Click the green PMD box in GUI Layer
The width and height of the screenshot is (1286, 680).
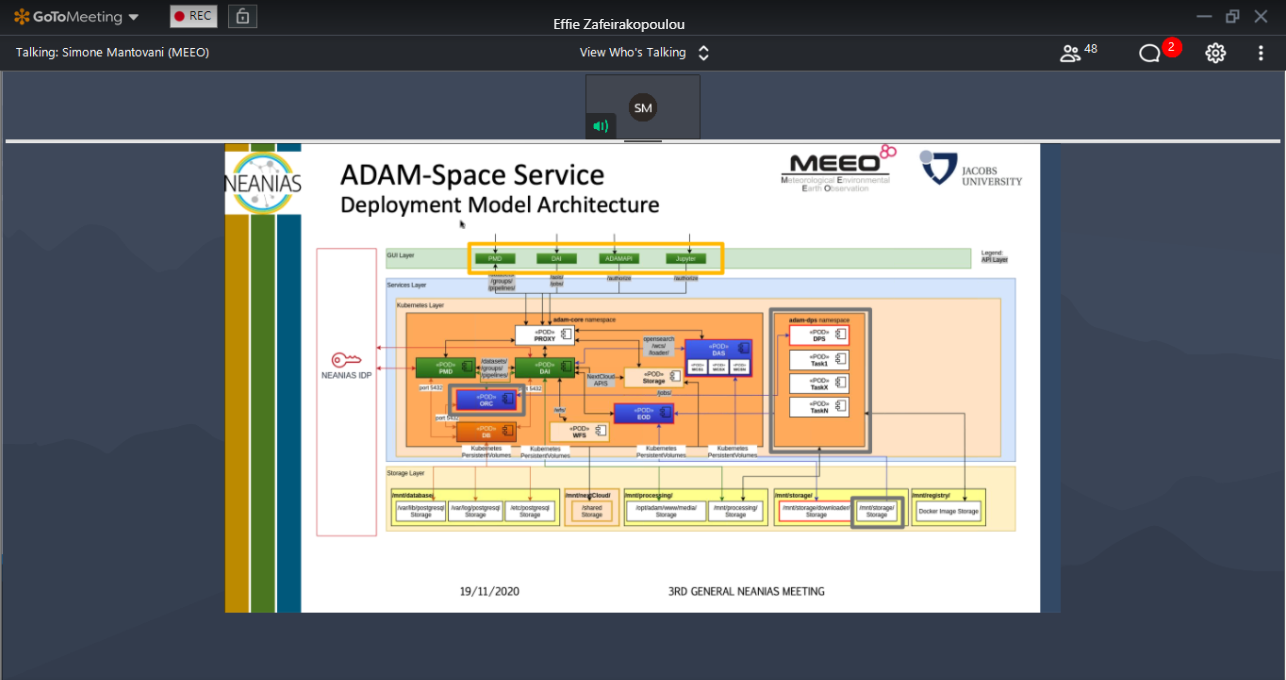click(x=495, y=259)
